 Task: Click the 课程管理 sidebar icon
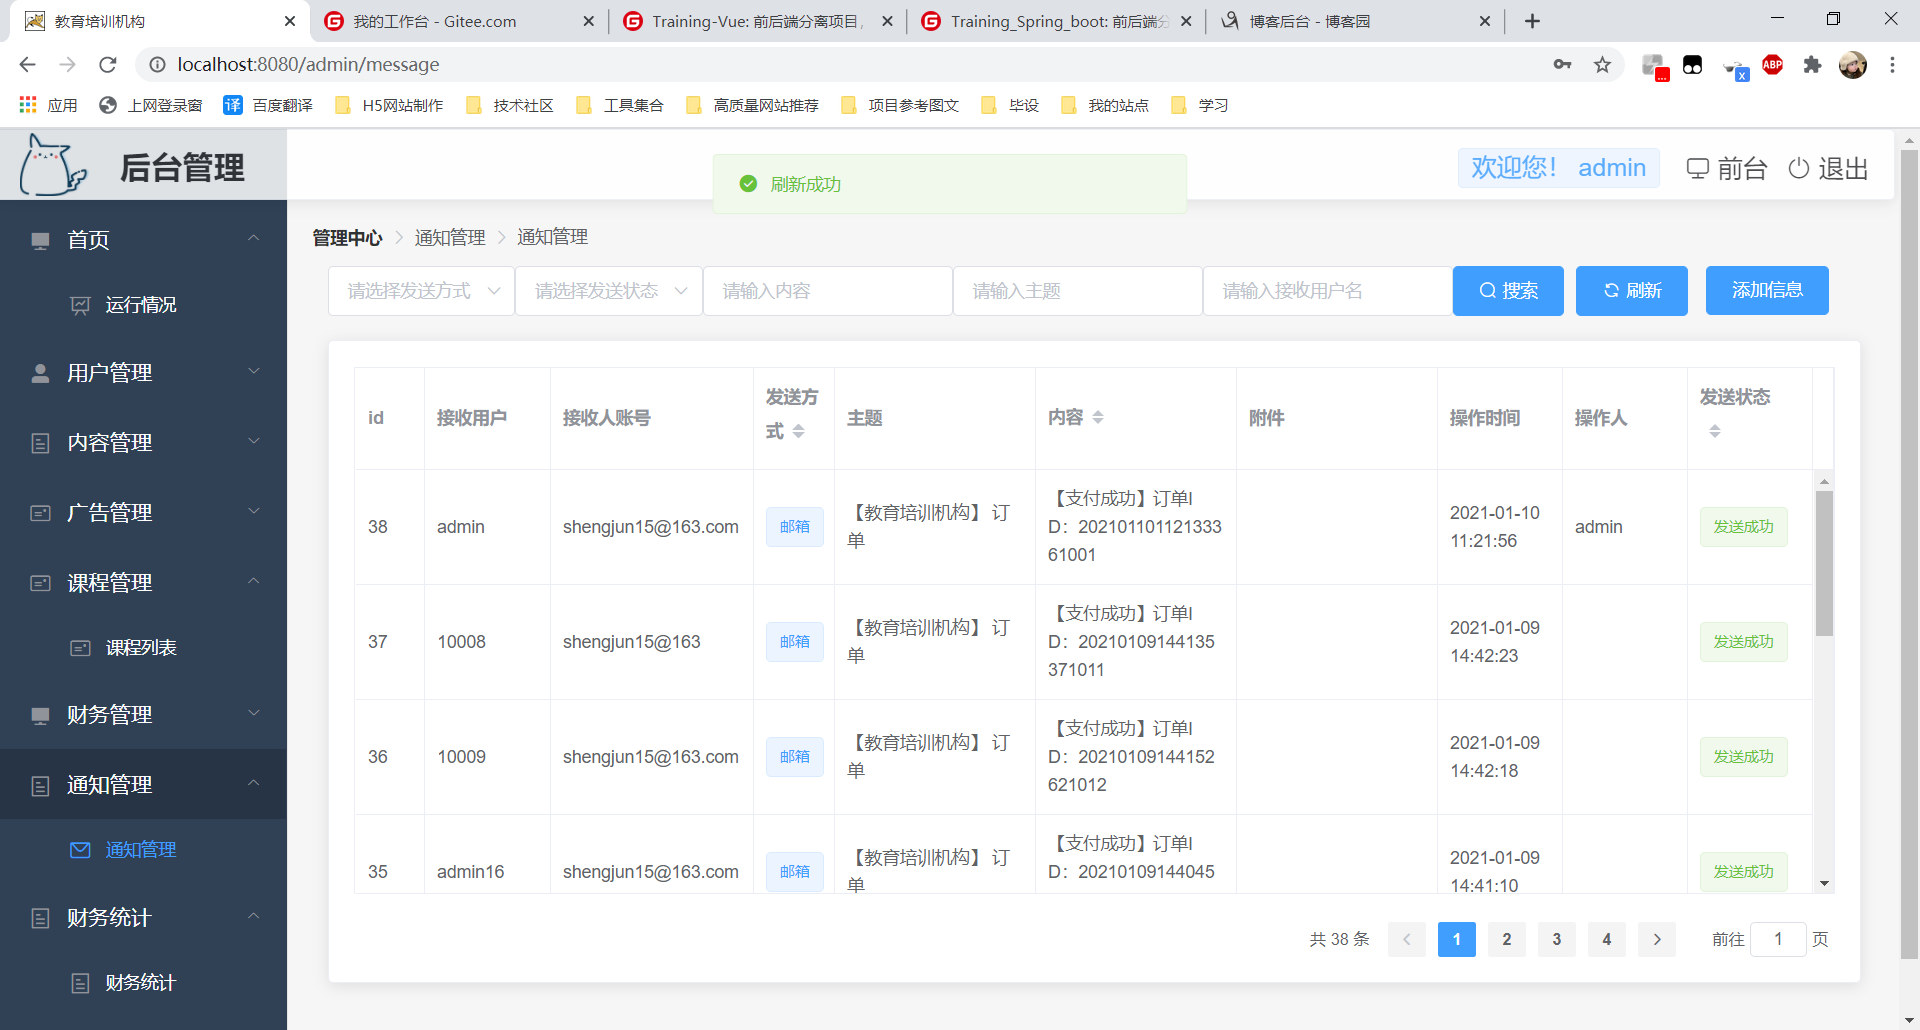(40, 583)
